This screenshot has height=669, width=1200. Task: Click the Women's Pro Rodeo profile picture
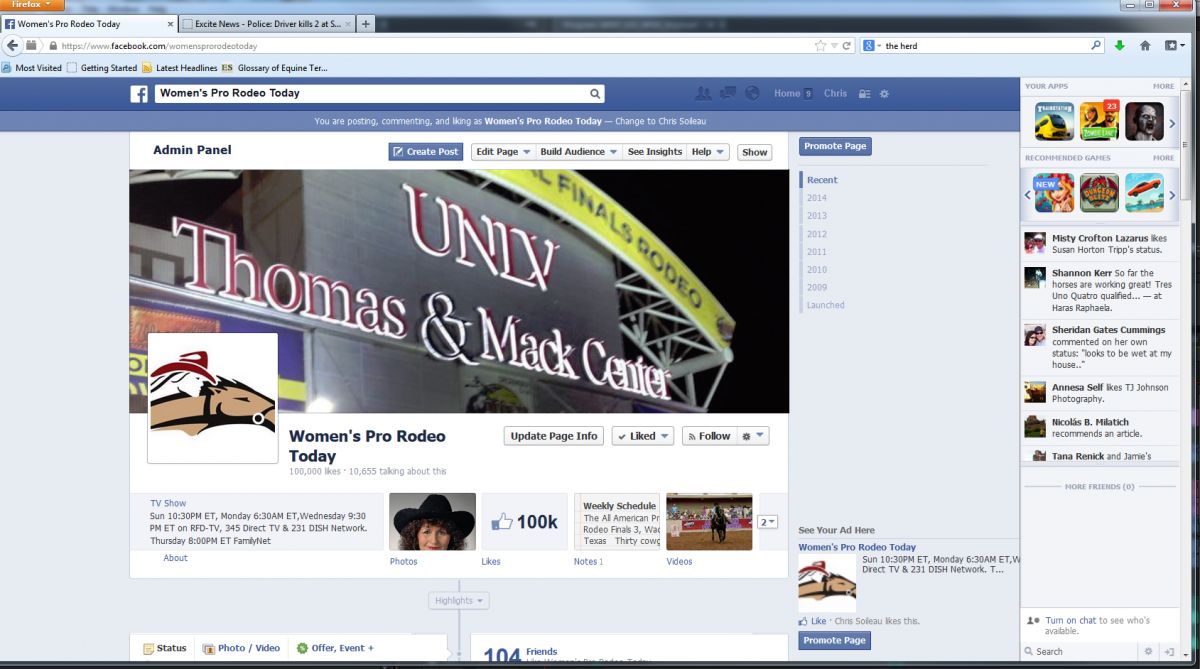tap(213, 398)
